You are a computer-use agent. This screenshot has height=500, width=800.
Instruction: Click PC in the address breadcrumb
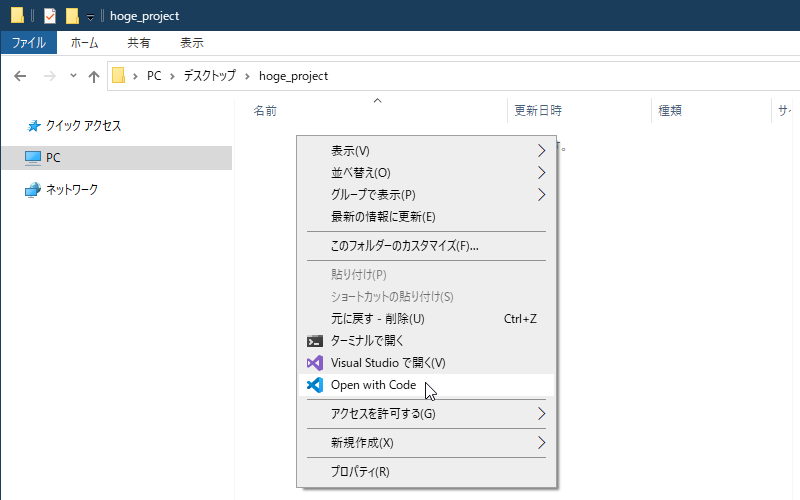pos(154,76)
